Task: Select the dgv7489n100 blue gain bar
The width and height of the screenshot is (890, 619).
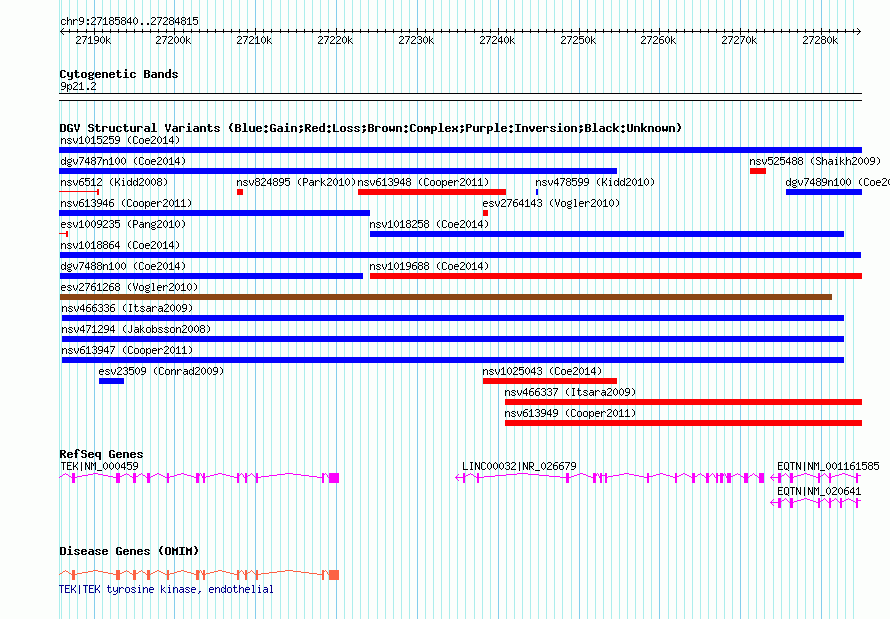Action: [824, 192]
